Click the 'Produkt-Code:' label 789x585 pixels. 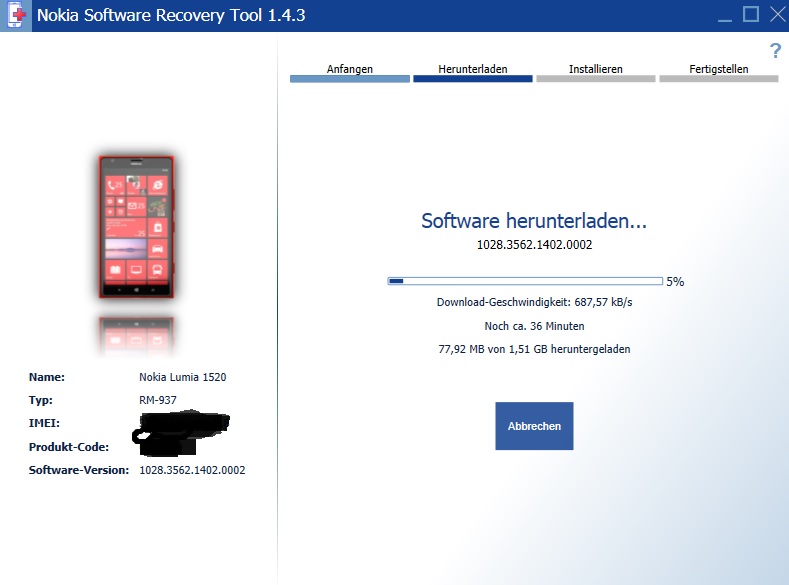[x=69, y=447]
